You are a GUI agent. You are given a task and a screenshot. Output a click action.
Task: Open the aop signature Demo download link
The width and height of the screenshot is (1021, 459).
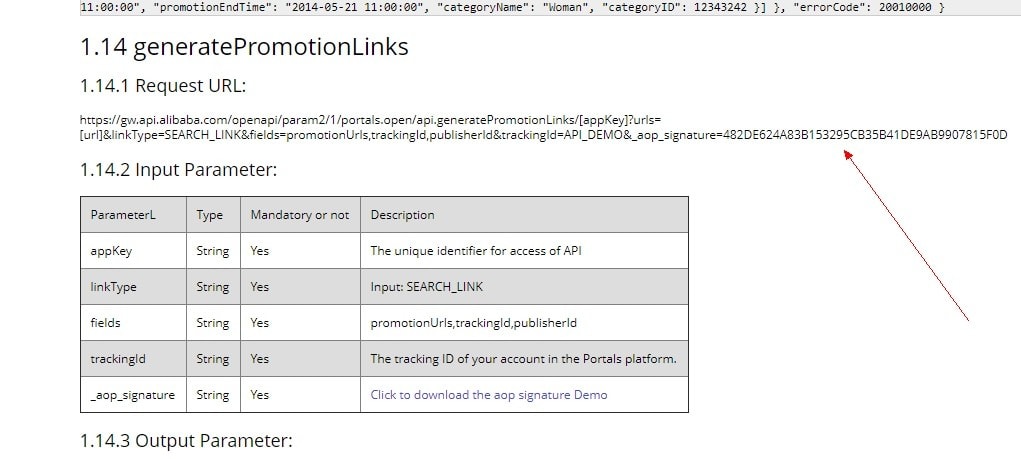pos(488,395)
